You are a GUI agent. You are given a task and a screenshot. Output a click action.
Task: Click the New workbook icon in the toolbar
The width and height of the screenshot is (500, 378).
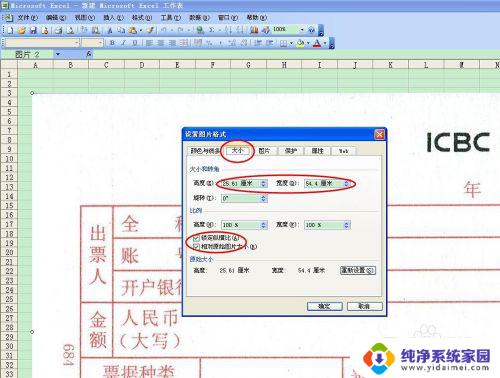[10, 30]
